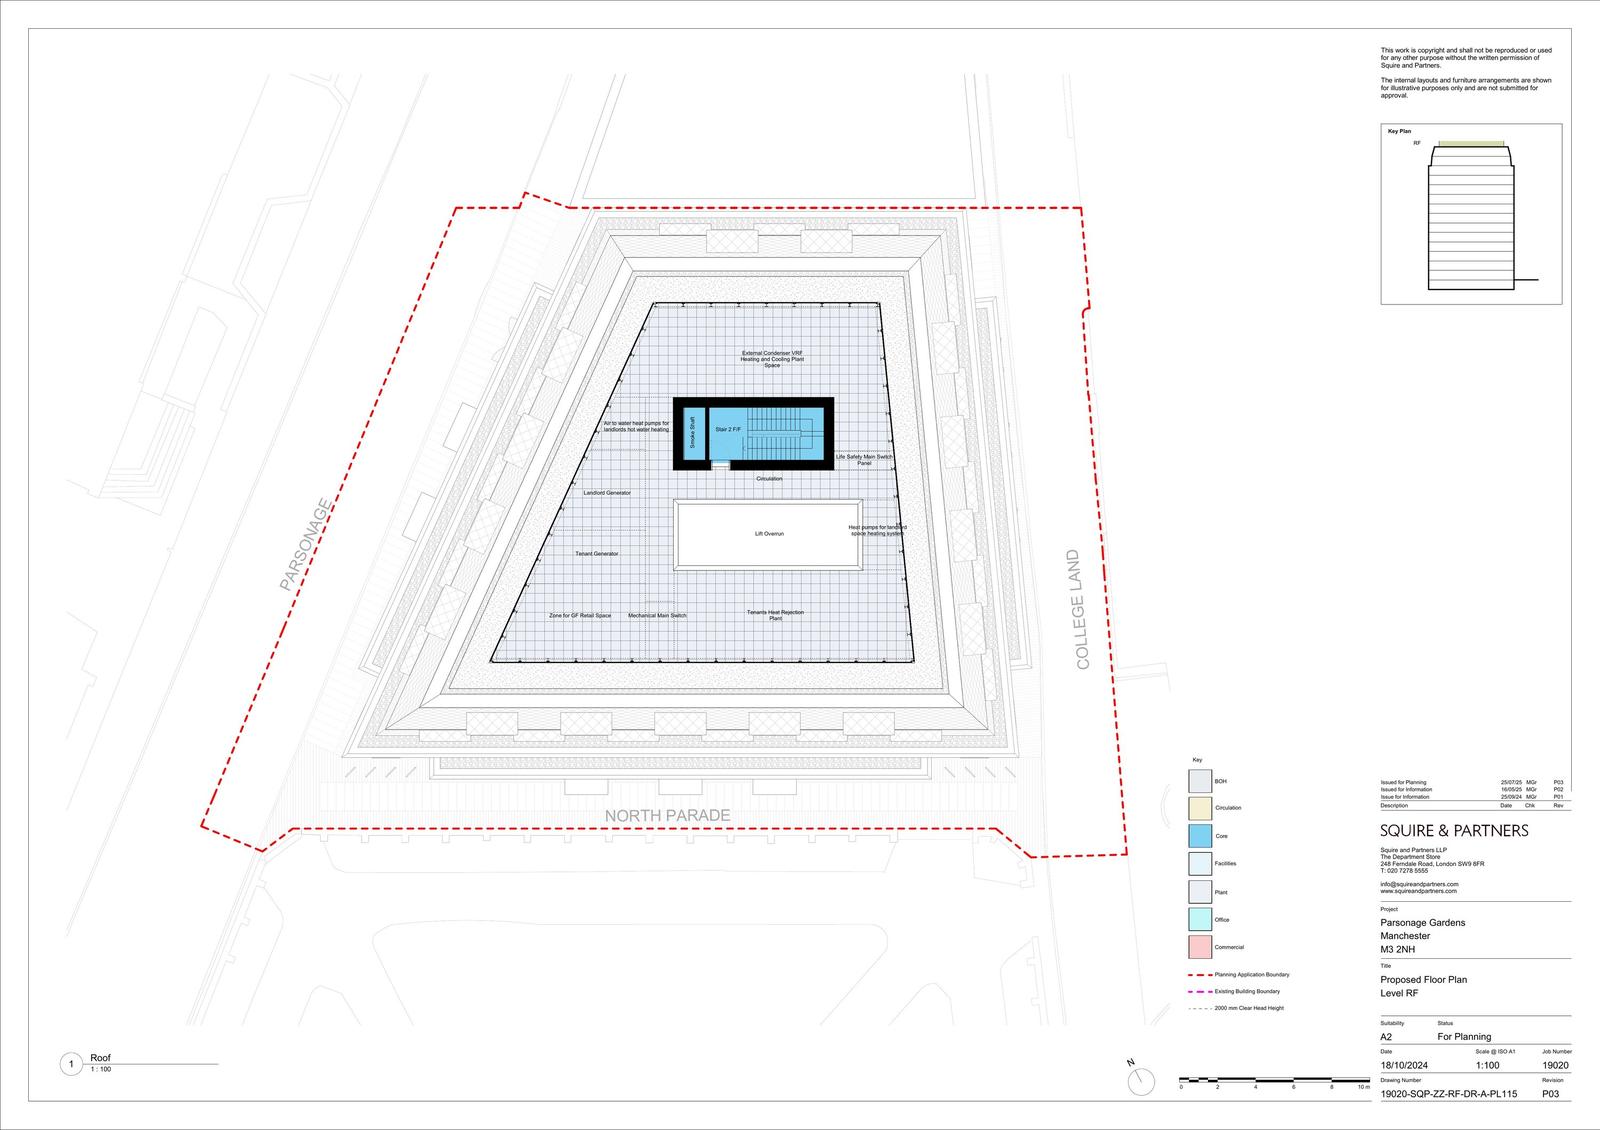The width and height of the screenshot is (1600, 1130).
Task: Click the red dashed Planning Application Boundary legend line
Action: pyautogui.click(x=1199, y=974)
